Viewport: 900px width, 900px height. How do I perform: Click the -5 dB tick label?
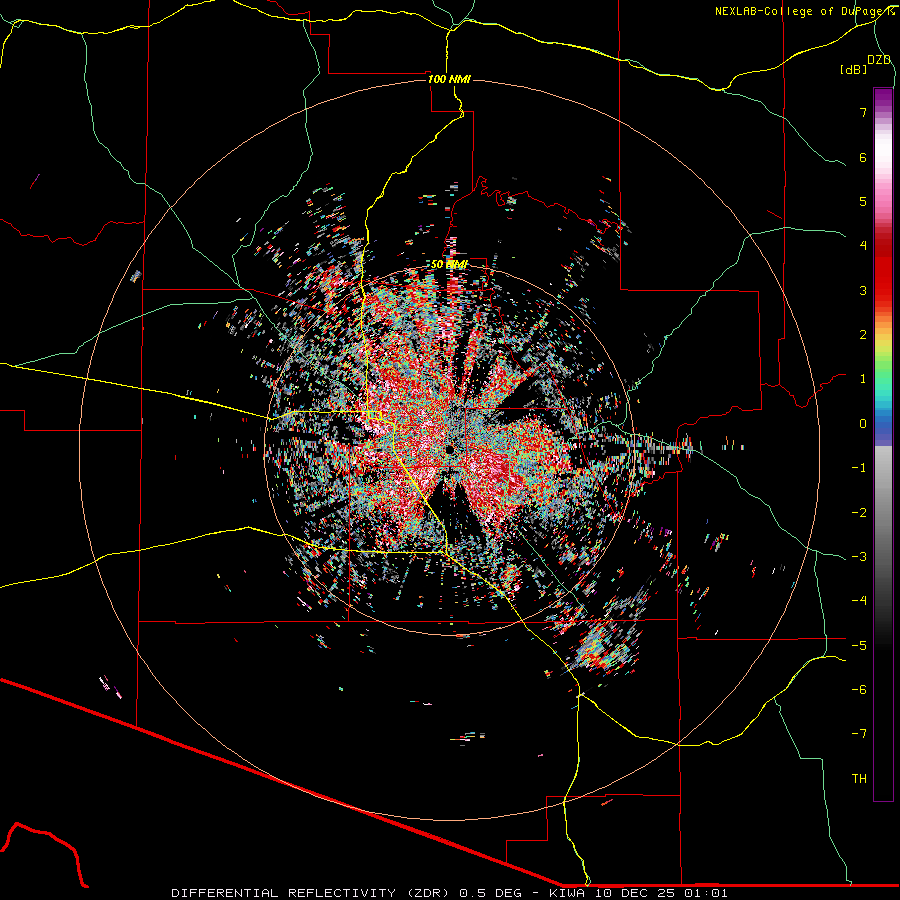pos(859,645)
